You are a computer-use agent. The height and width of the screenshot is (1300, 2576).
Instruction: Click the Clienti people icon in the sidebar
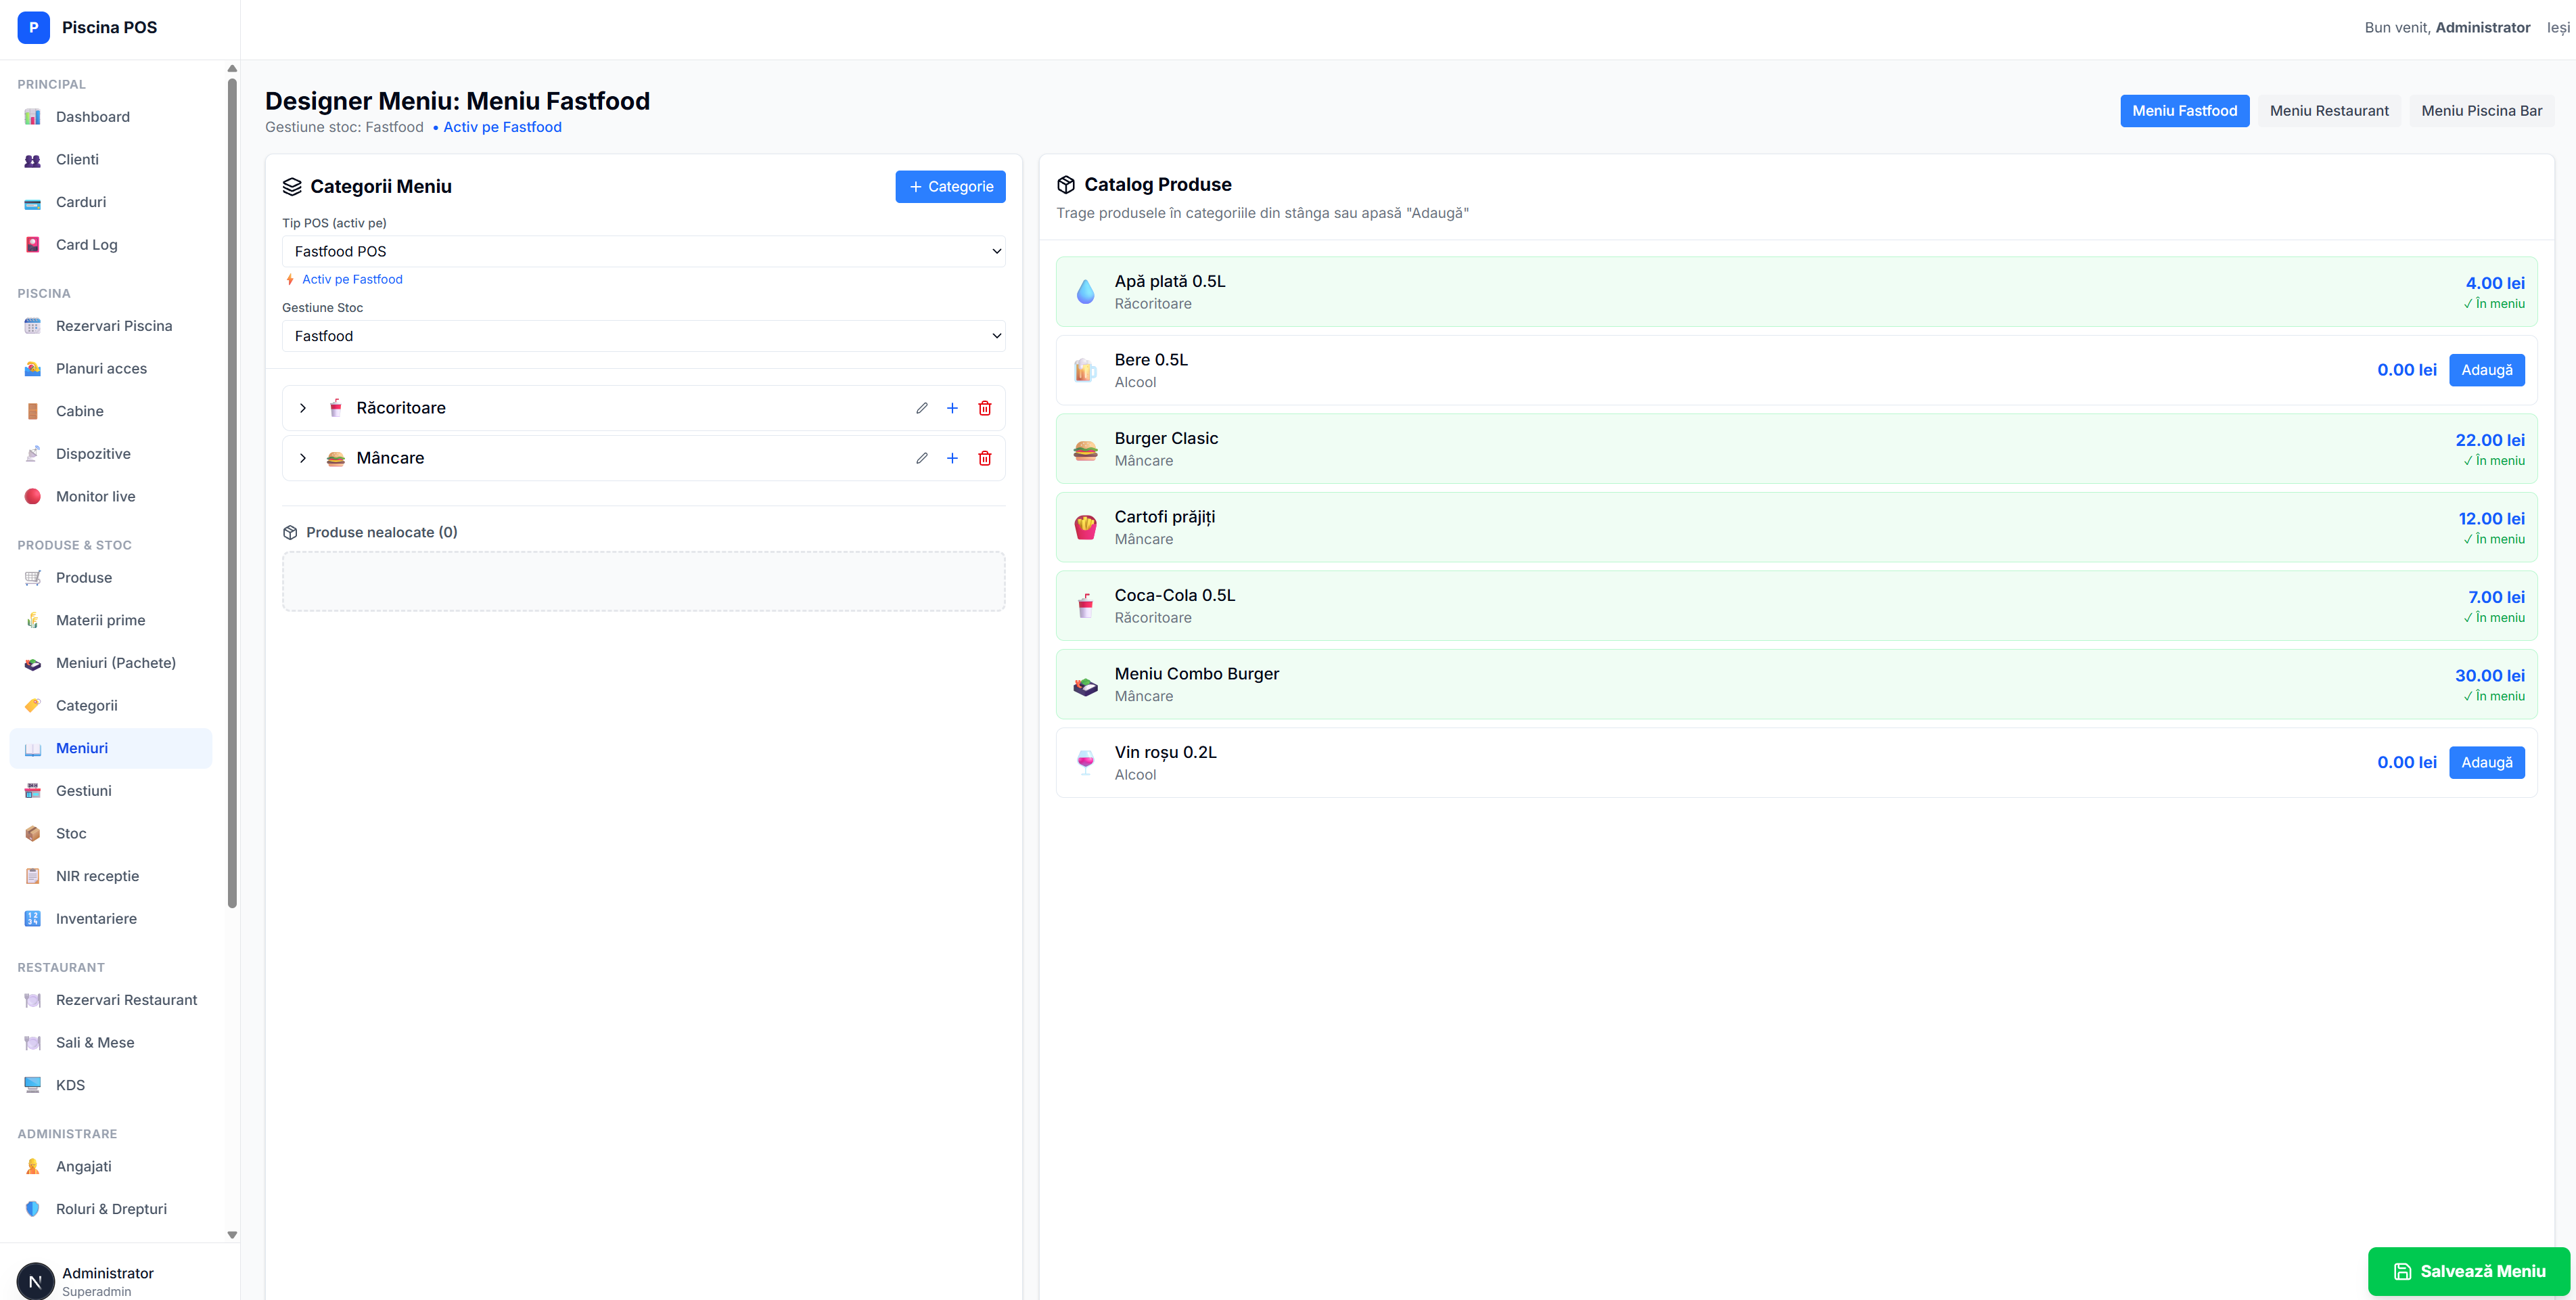pyautogui.click(x=33, y=160)
